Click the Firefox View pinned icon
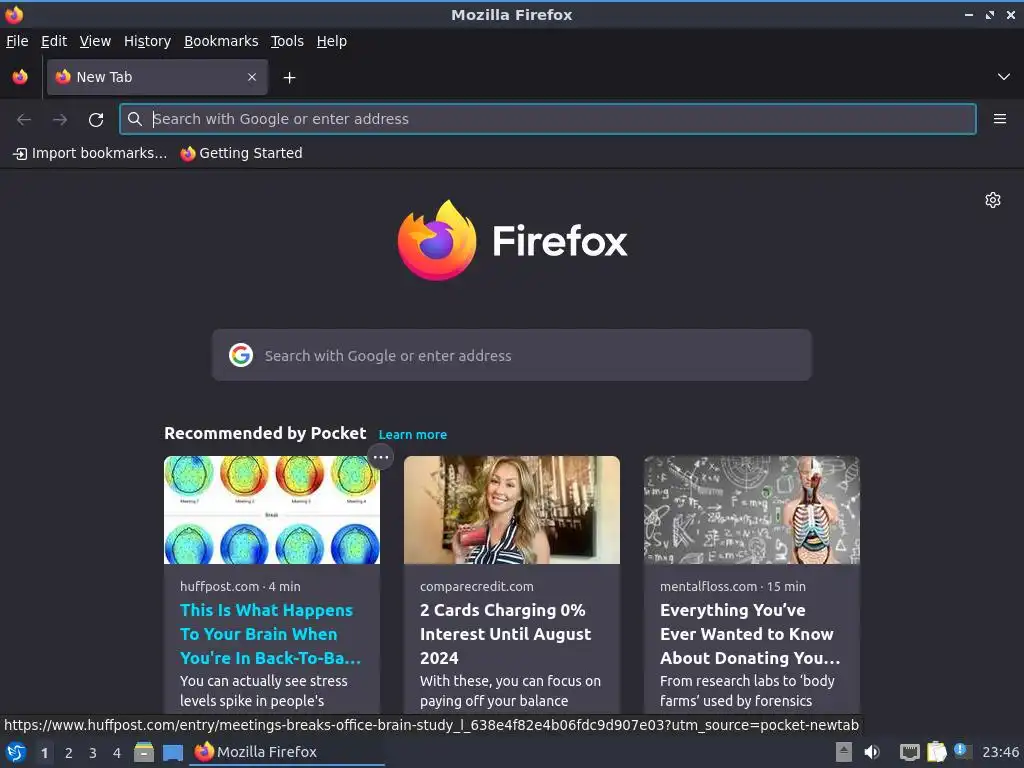This screenshot has height=768, width=1024. click(x=20, y=77)
